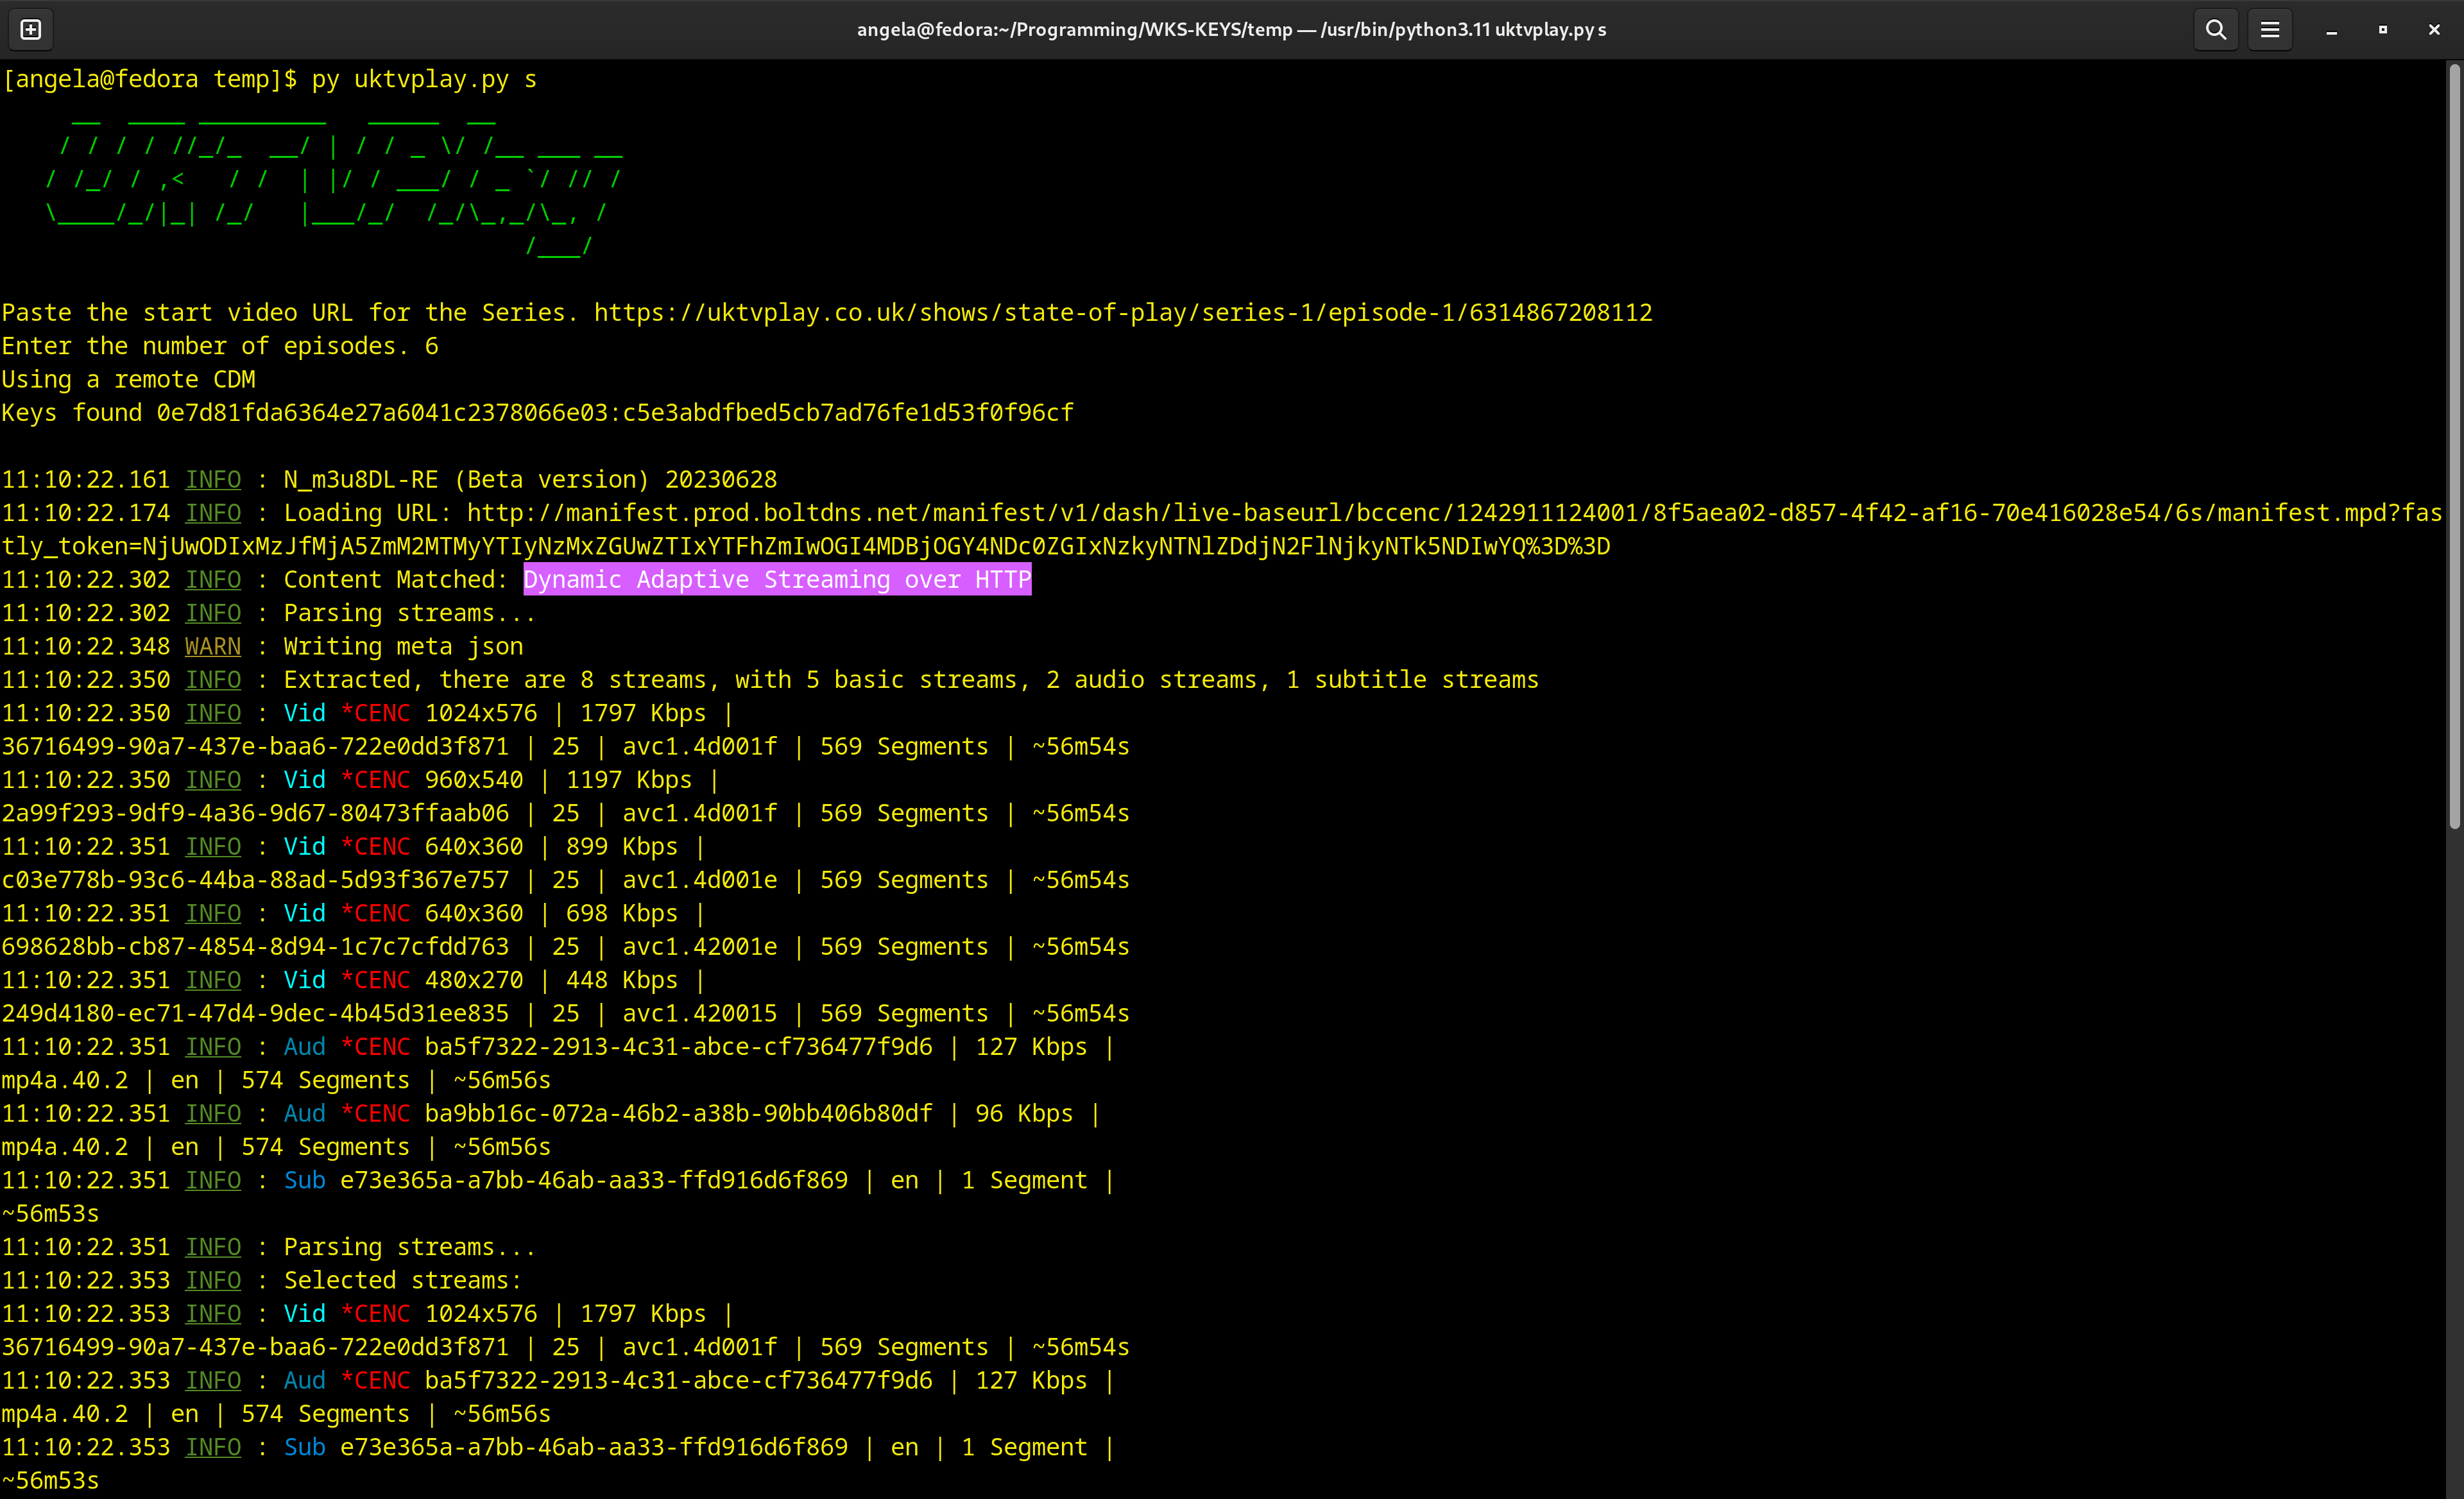Maximize the terminal window

pyautogui.click(x=2383, y=30)
